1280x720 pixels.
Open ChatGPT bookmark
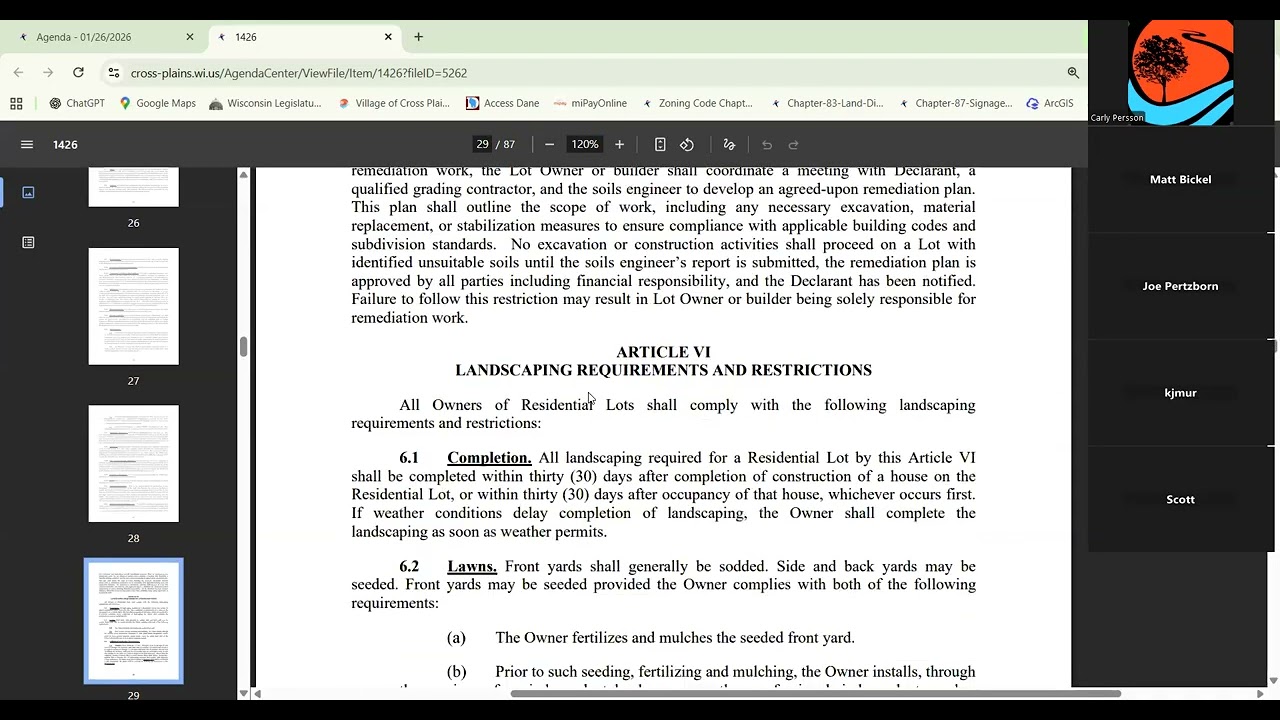77,103
